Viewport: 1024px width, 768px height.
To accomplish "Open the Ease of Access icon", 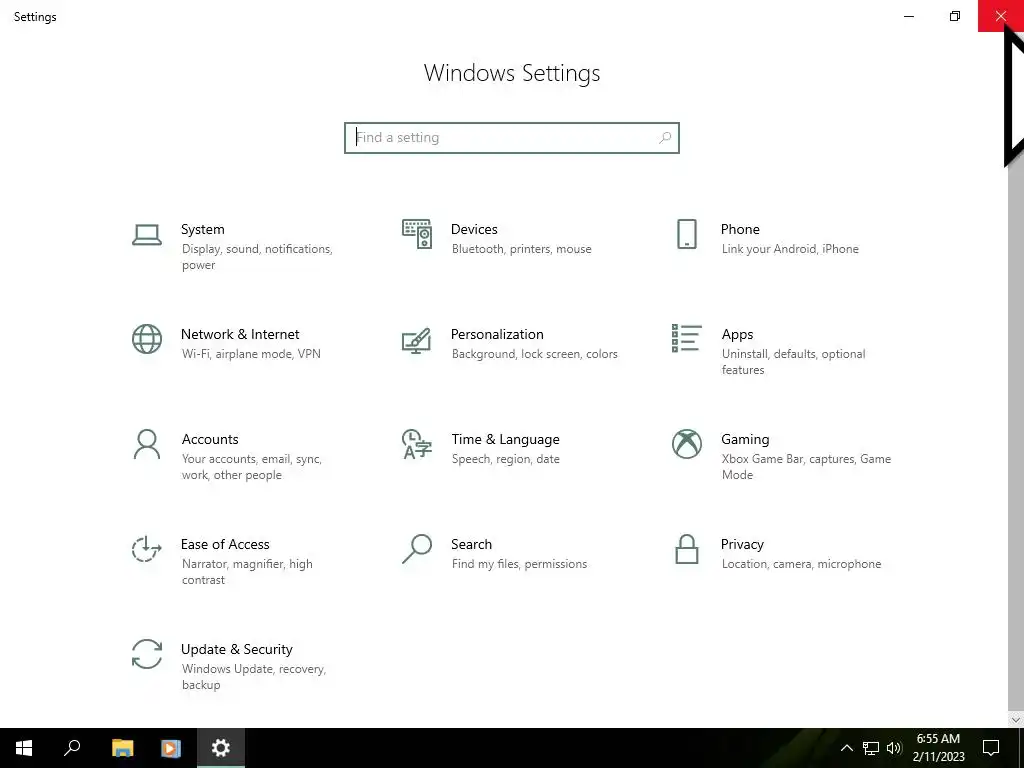I will point(147,549).
